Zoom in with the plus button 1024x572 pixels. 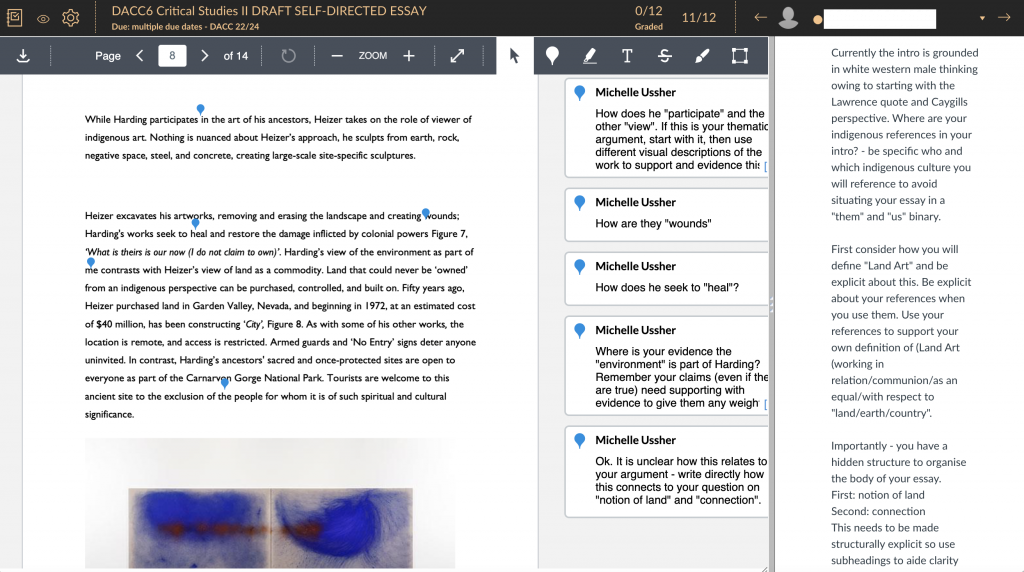(409, 56)
